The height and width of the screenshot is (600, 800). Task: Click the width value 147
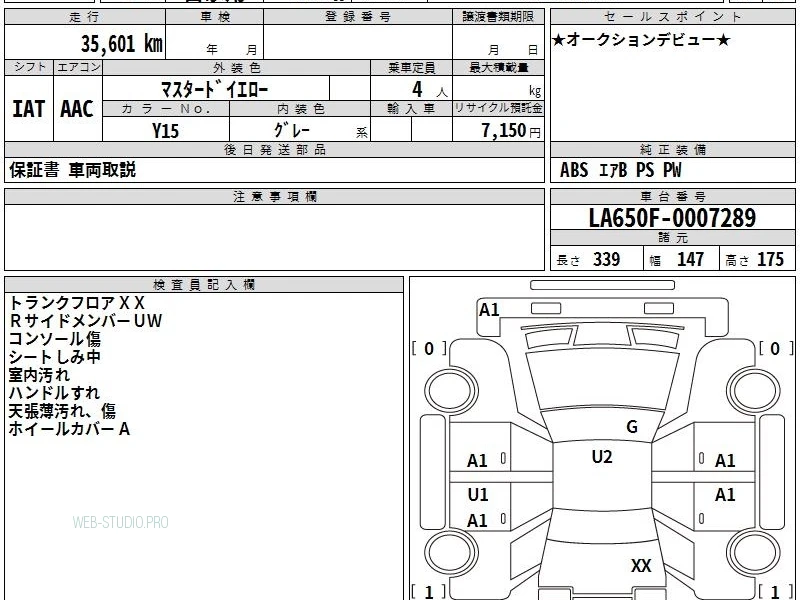(690, 259)
